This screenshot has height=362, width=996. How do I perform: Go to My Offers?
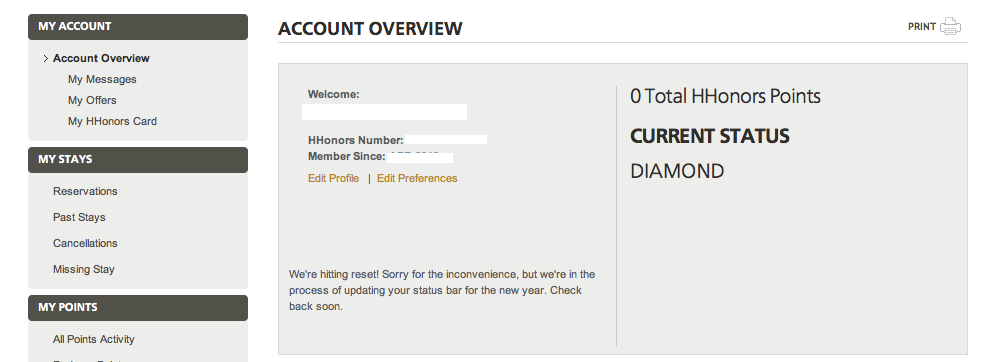(92, 100)
